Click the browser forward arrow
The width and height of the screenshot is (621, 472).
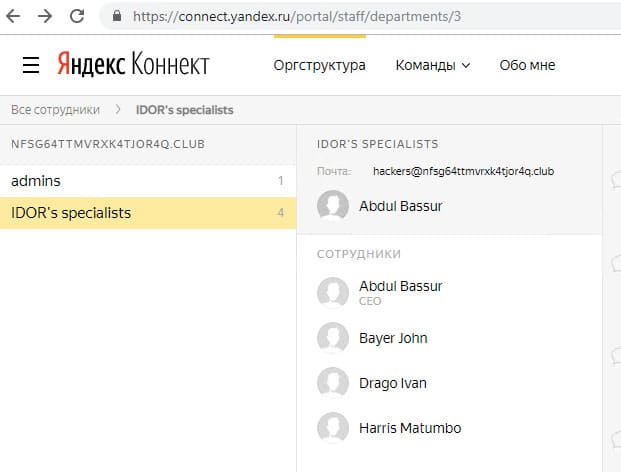click(45, 16)
